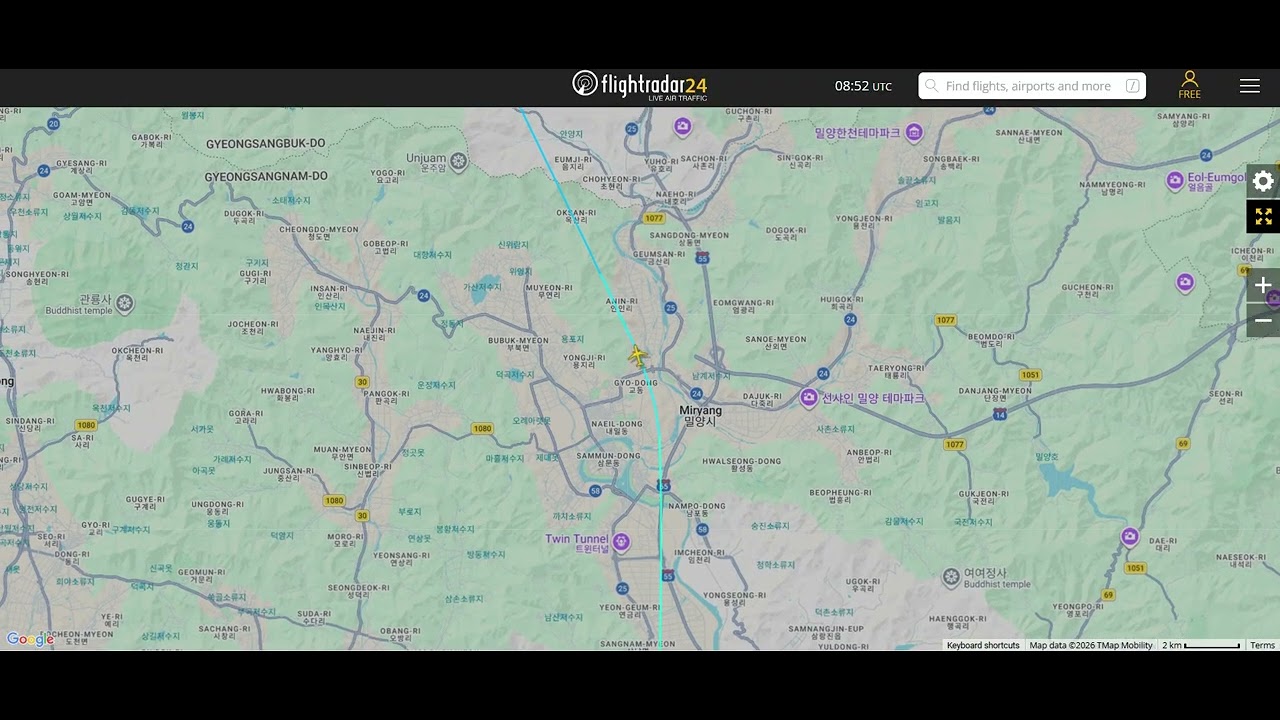Zoom in the map with plus
Viewport: 1280px width, 720px height.
click(x=1263, y=286)
